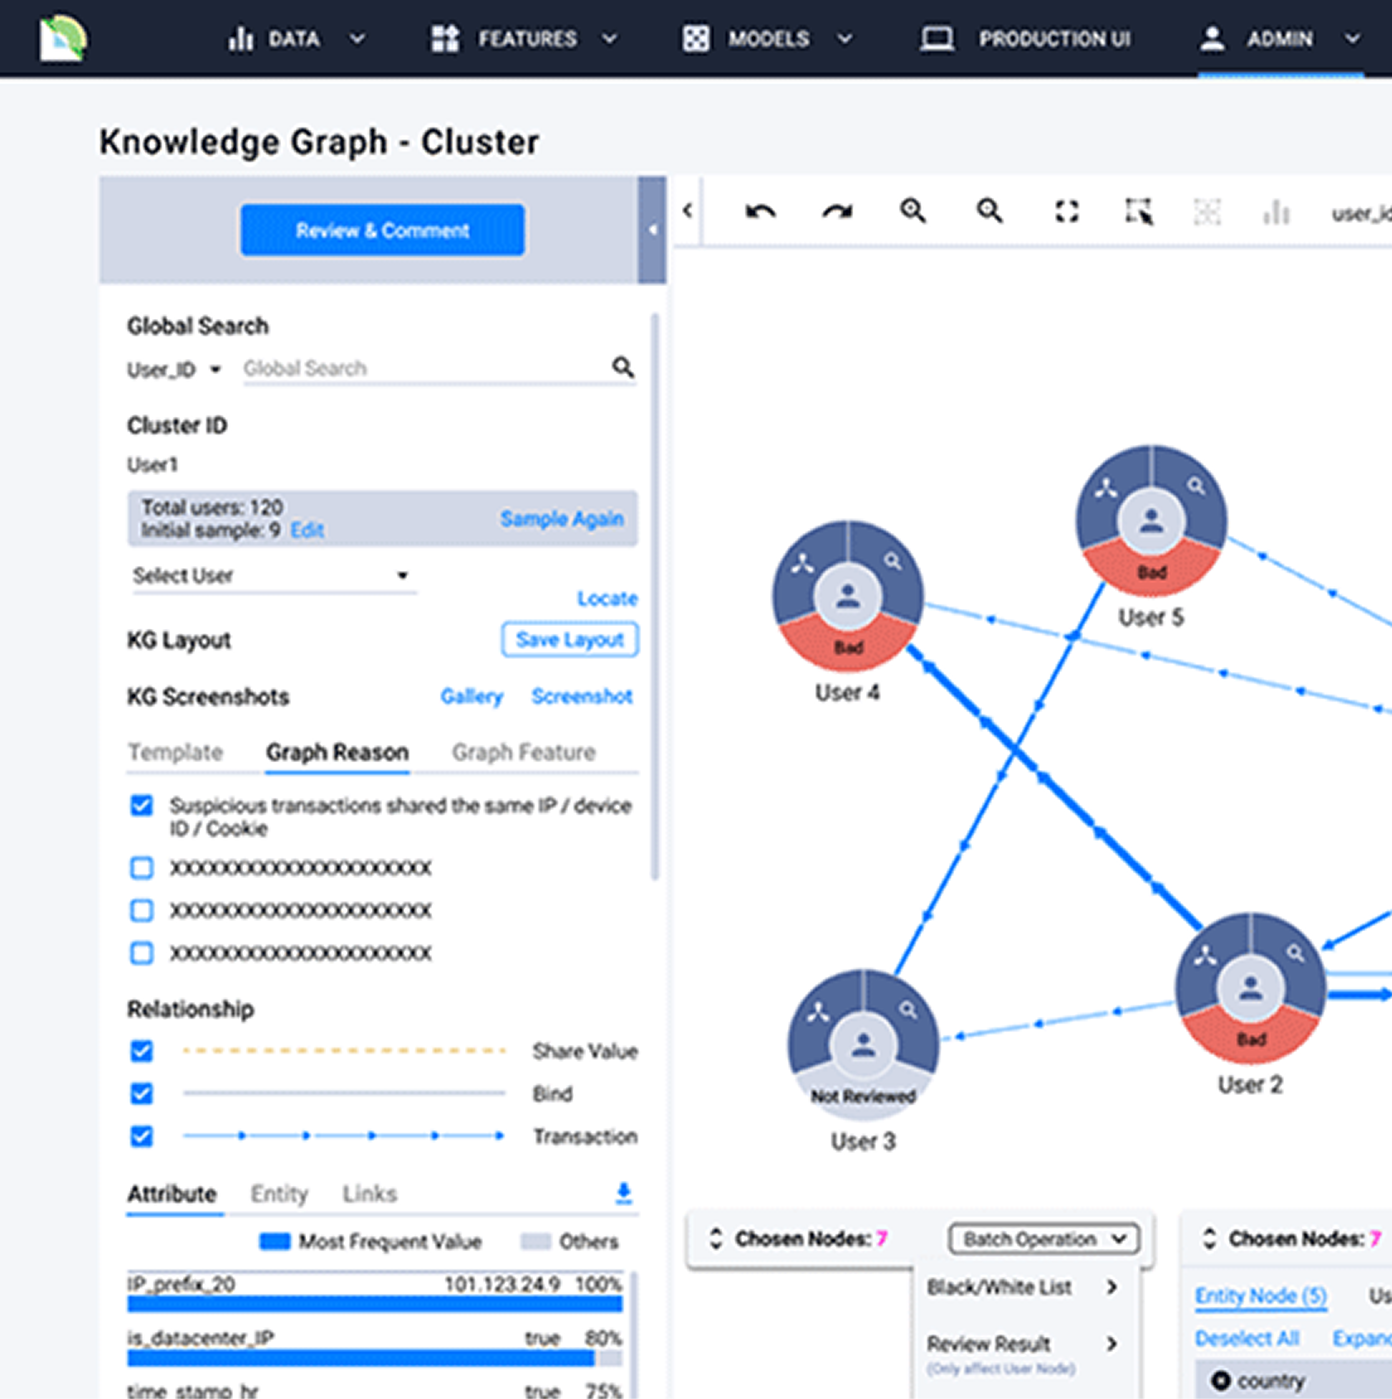Collapse the left side panel handle
Screen dimensions: 1392x1399
(652, 230)
